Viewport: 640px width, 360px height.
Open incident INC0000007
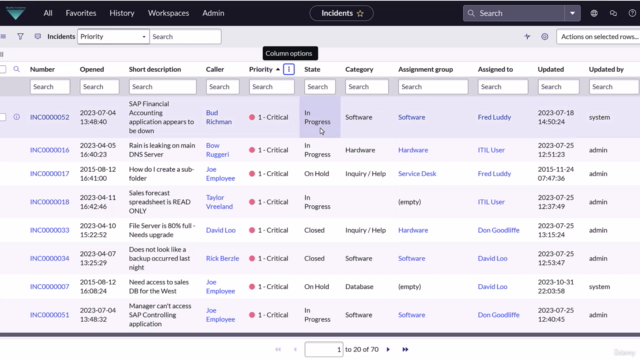click(x=49, y=287)
